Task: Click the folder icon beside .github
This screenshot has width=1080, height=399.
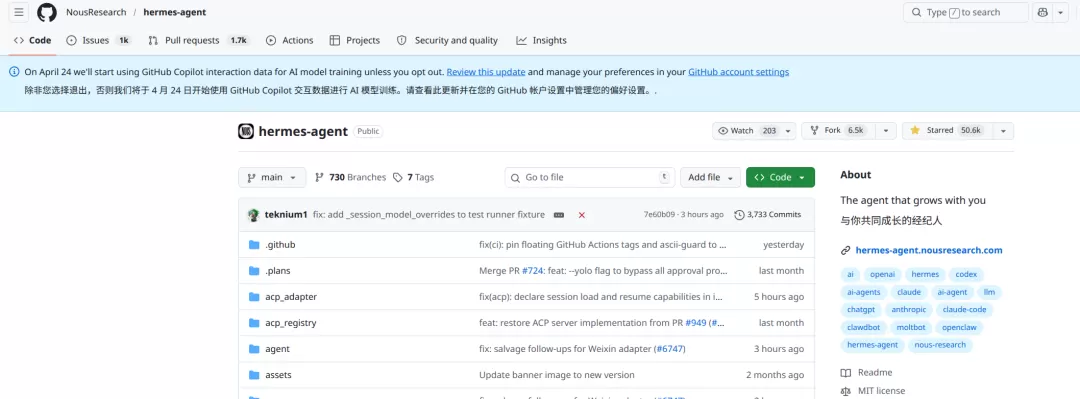Action: click(x=253, y=245)
